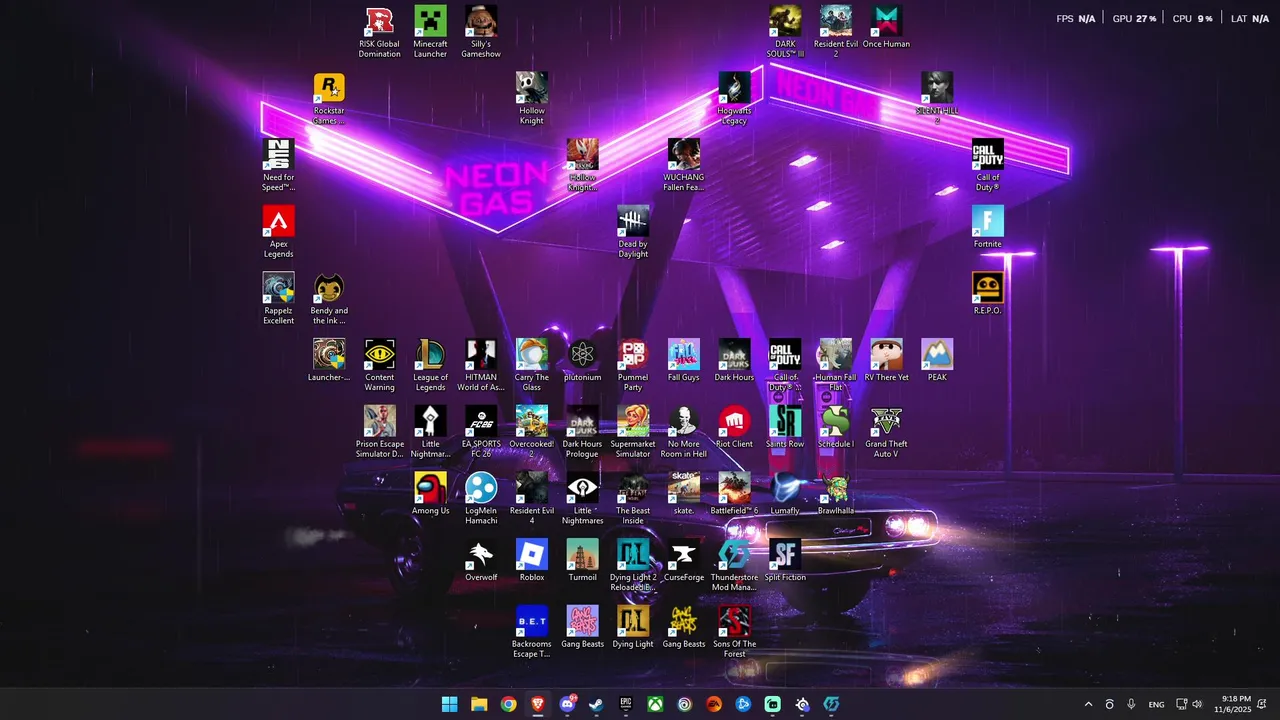
Task: Click Bendy and the Ink shortcut
Action: click(329, 298)
